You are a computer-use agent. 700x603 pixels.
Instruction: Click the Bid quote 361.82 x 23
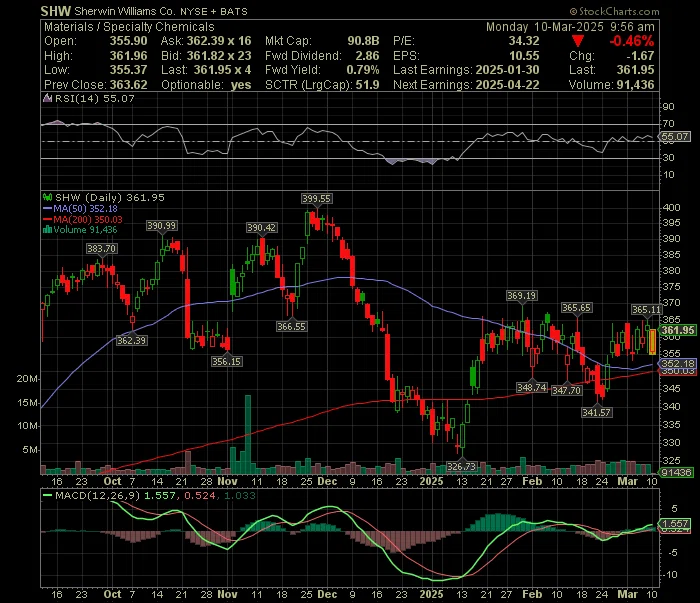[x=219, y=56]
